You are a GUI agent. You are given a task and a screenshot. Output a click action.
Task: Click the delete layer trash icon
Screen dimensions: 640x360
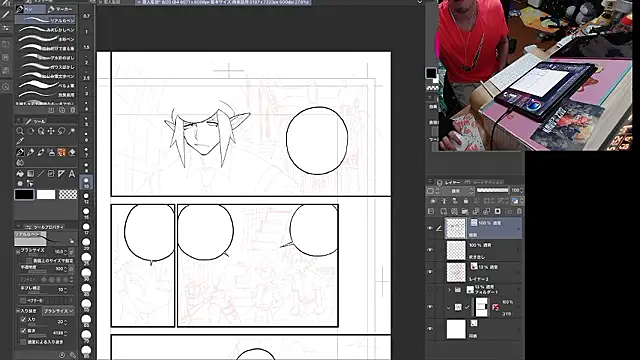[519, 211]
